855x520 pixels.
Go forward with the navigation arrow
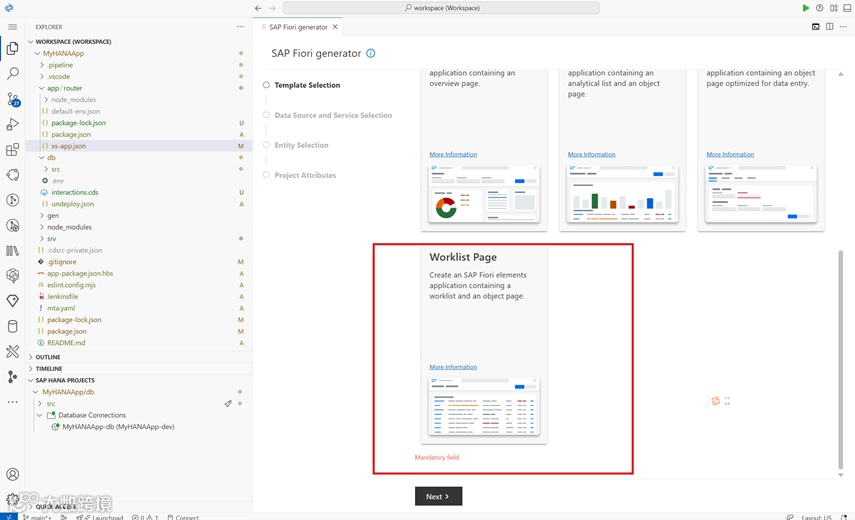[x=272, y=8]
